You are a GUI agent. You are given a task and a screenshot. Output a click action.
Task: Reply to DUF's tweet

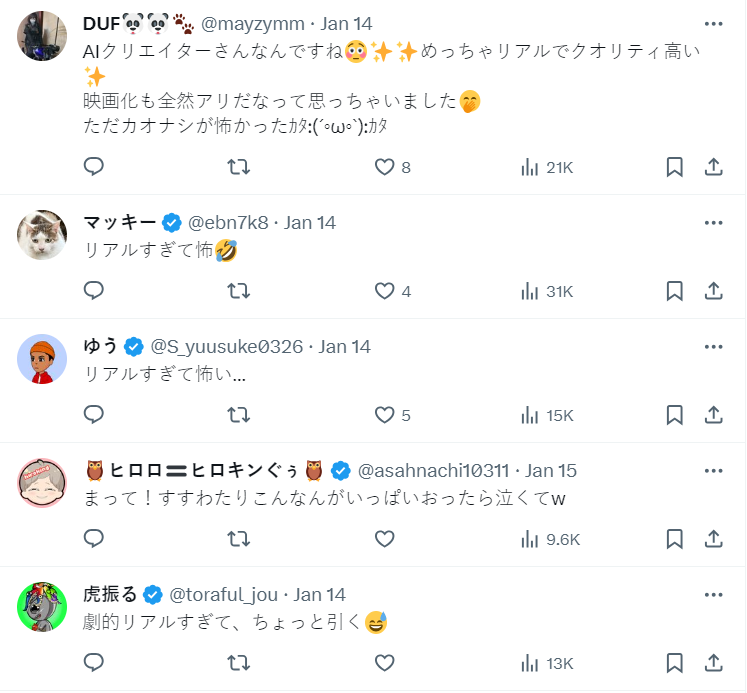point(94,167)
